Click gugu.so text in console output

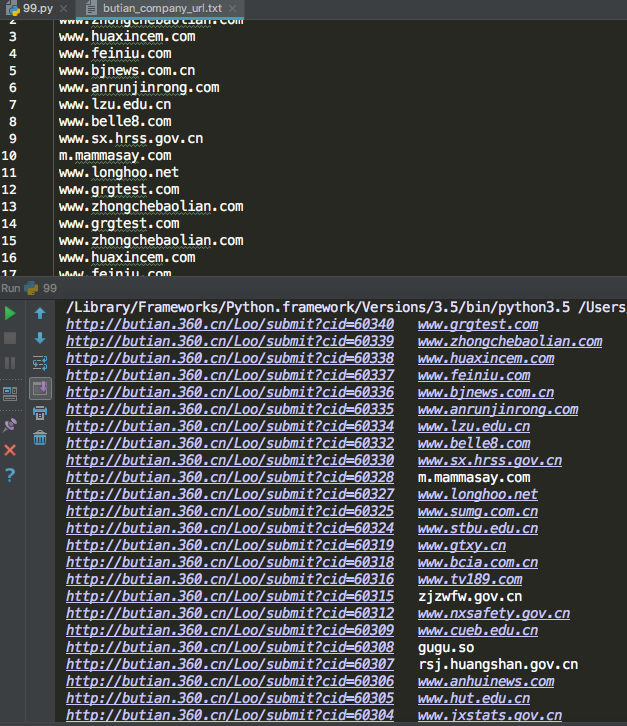coord(446,647)
